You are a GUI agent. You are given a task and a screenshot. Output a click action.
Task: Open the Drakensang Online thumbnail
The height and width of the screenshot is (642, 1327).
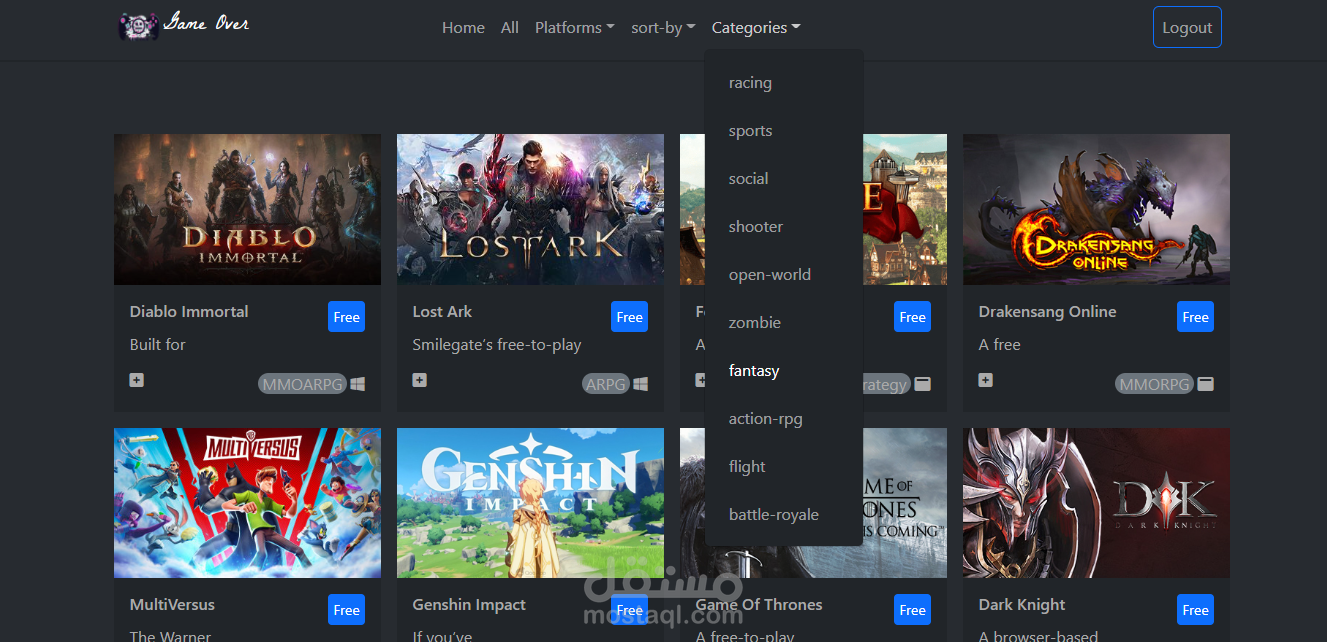coord(1096,210)
